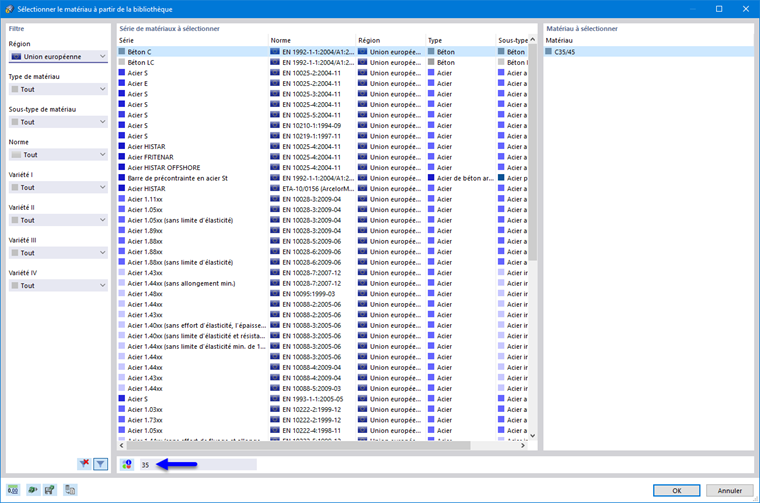This screenshot has height=503, width=760.
Task: Close the material library dialog
Action: (746, 9)
